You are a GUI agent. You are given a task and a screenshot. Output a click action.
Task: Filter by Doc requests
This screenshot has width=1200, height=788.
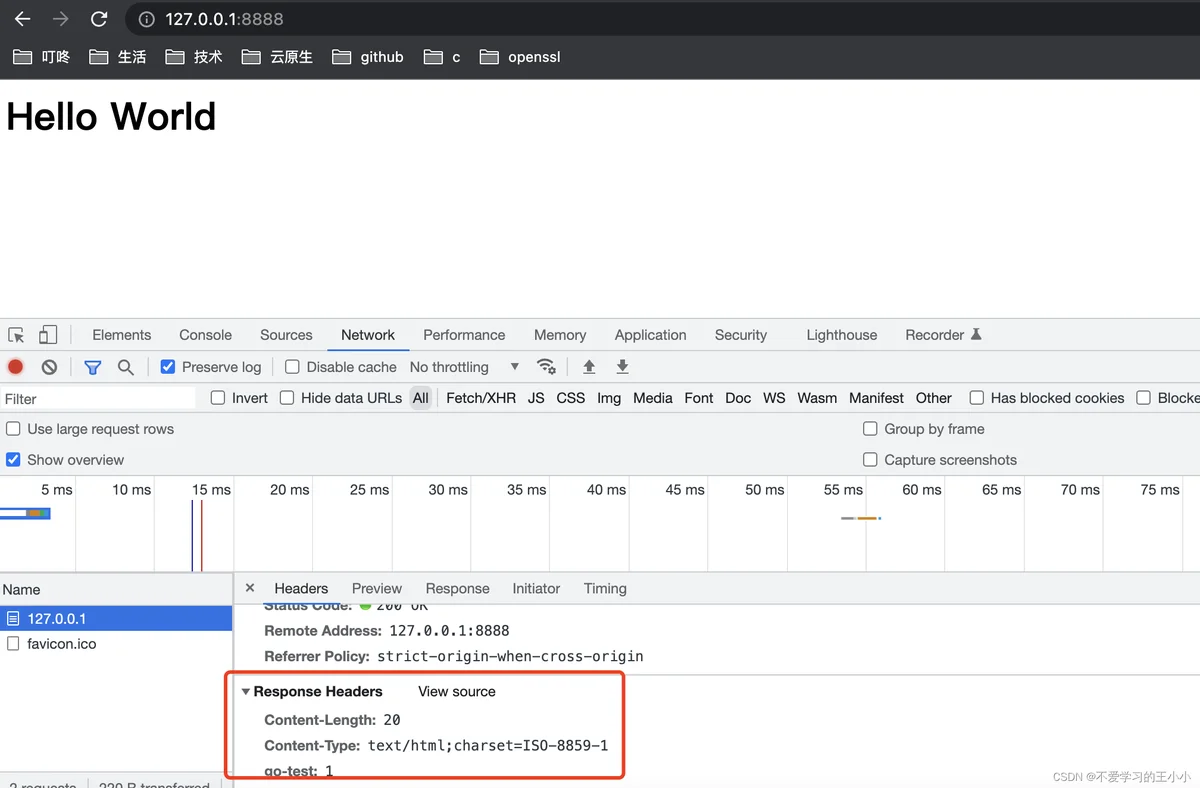(x=738, y=398)
